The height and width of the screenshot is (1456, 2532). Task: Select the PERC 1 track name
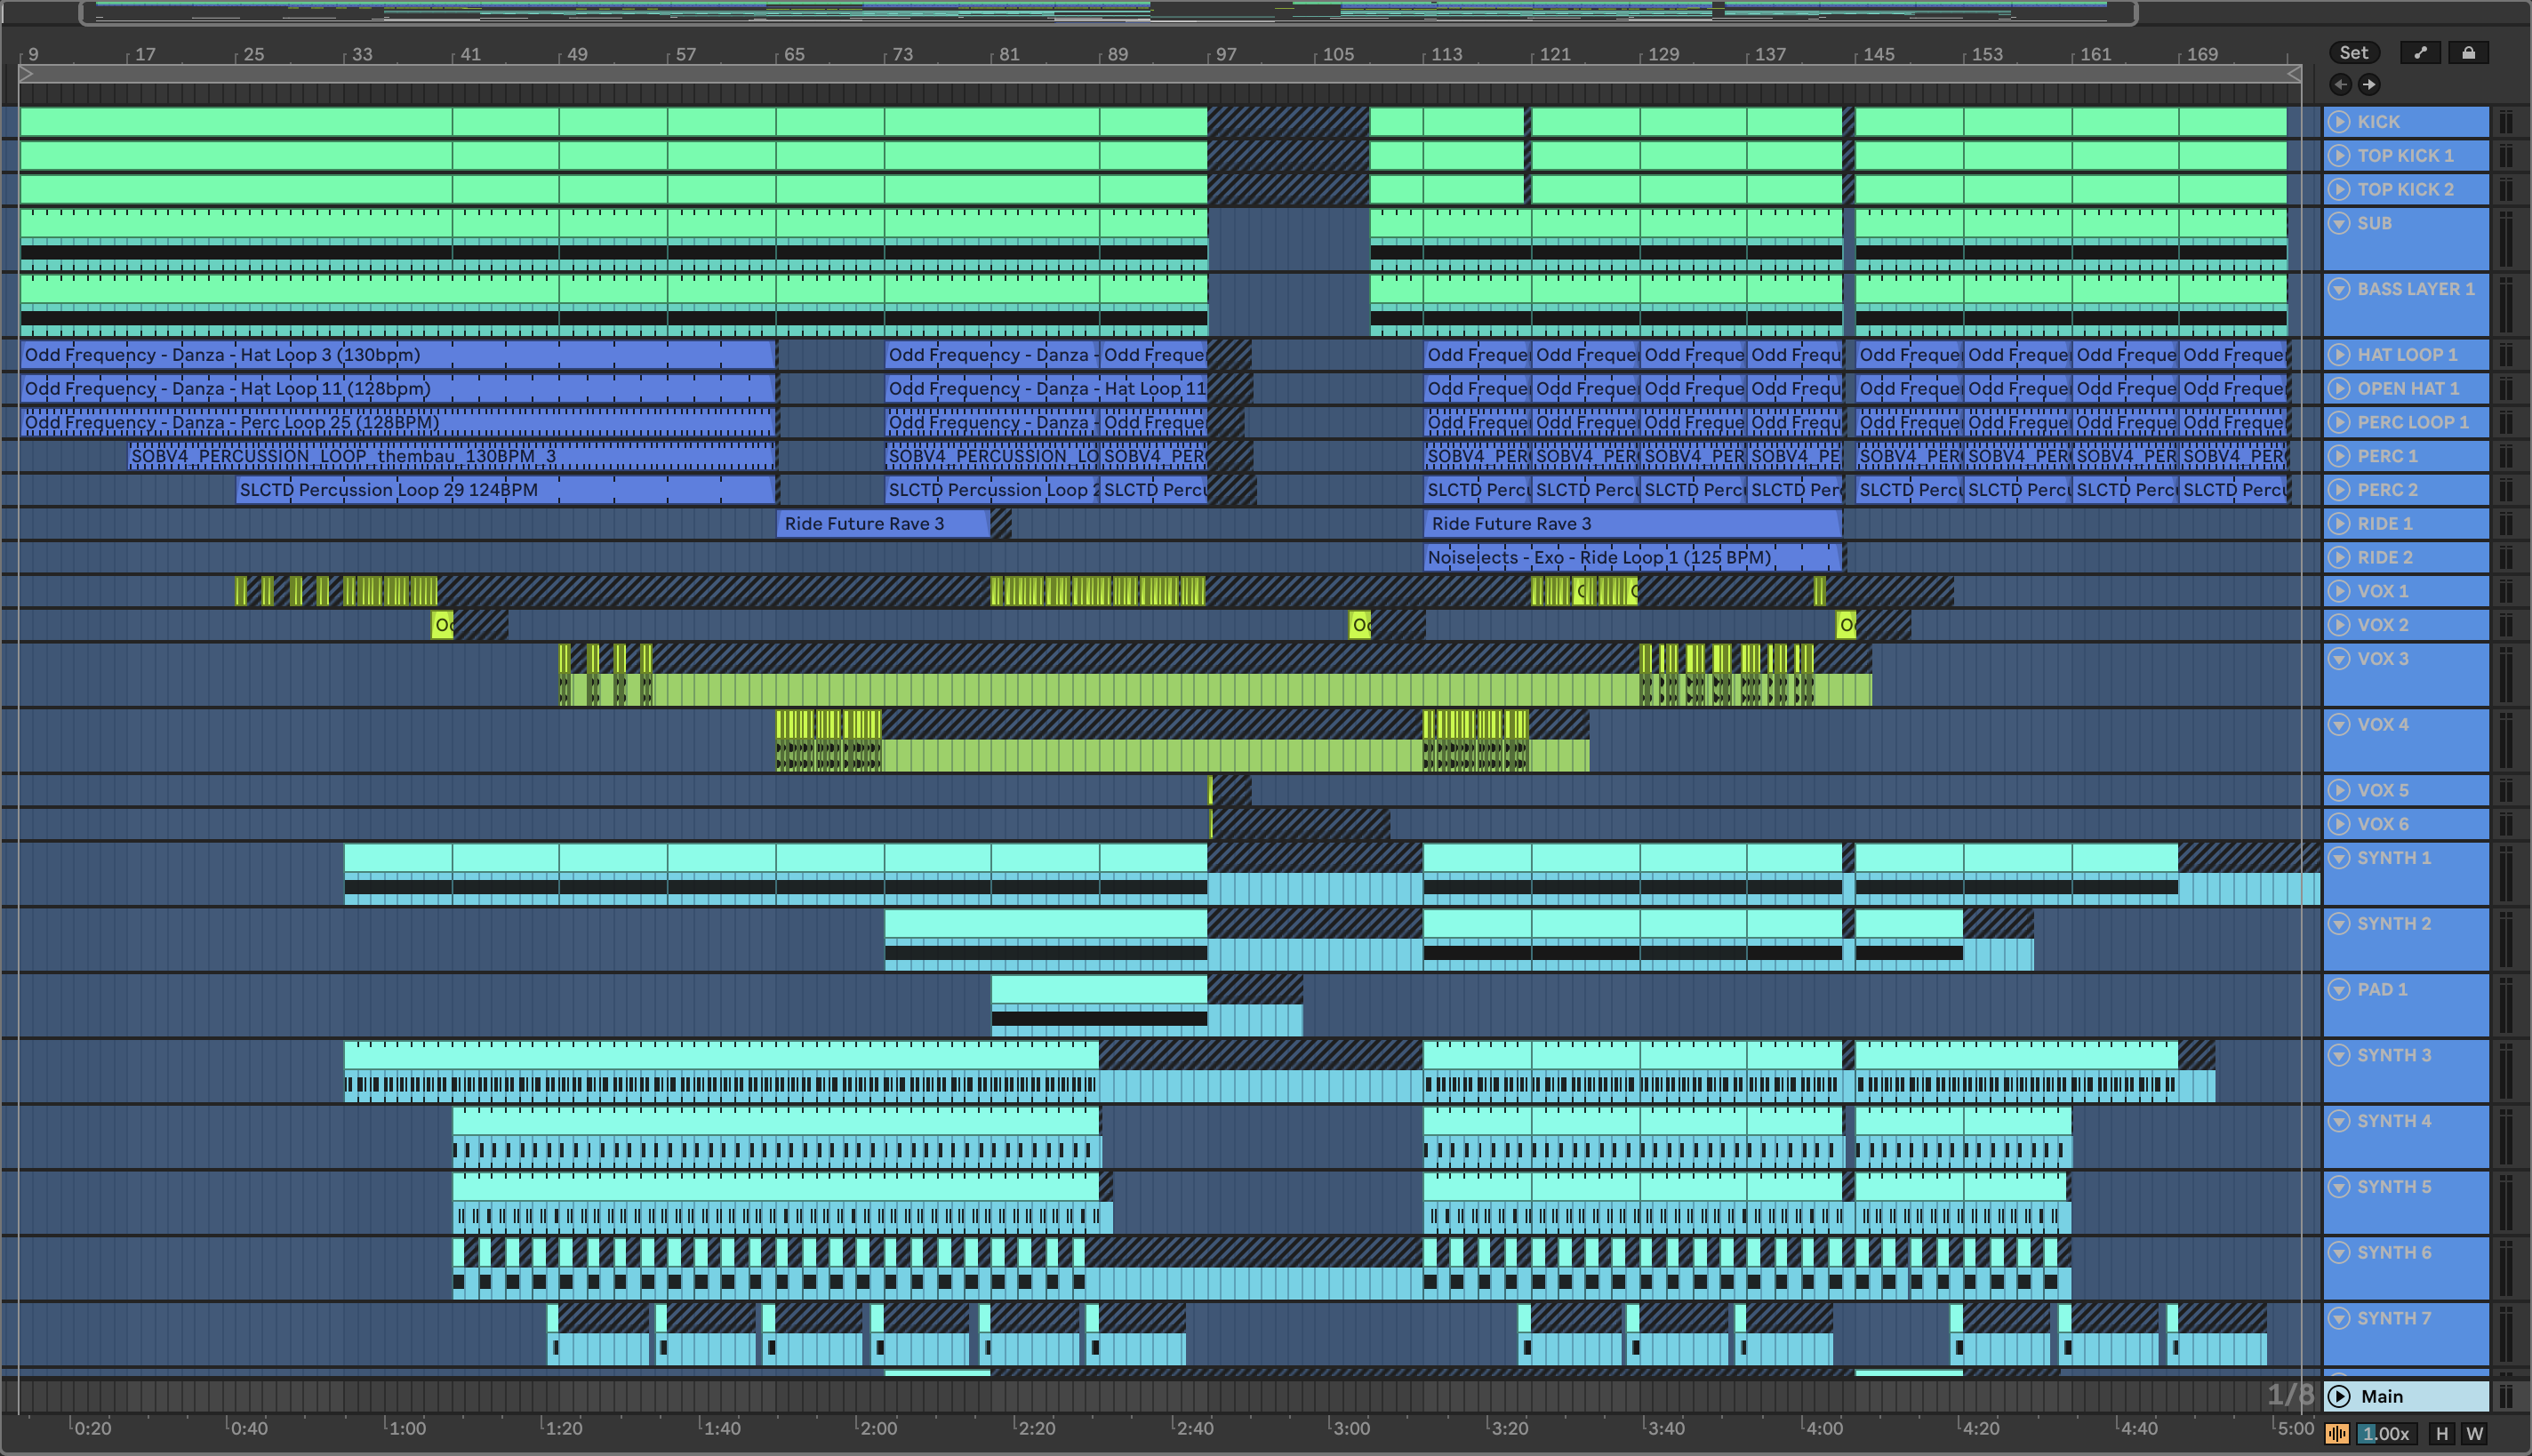pyautogui.click(x=2387, y=456)
